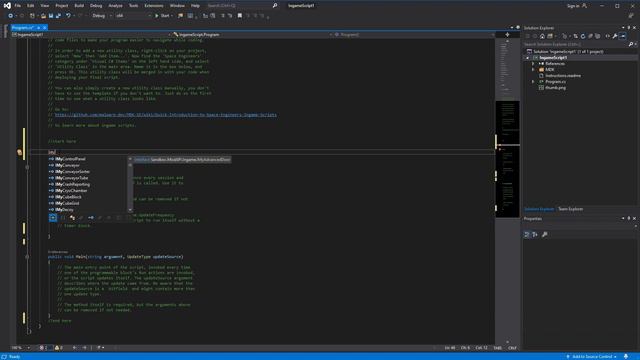640x360 pixels.
Task: Expand the References node
Action: coord(533,64)
